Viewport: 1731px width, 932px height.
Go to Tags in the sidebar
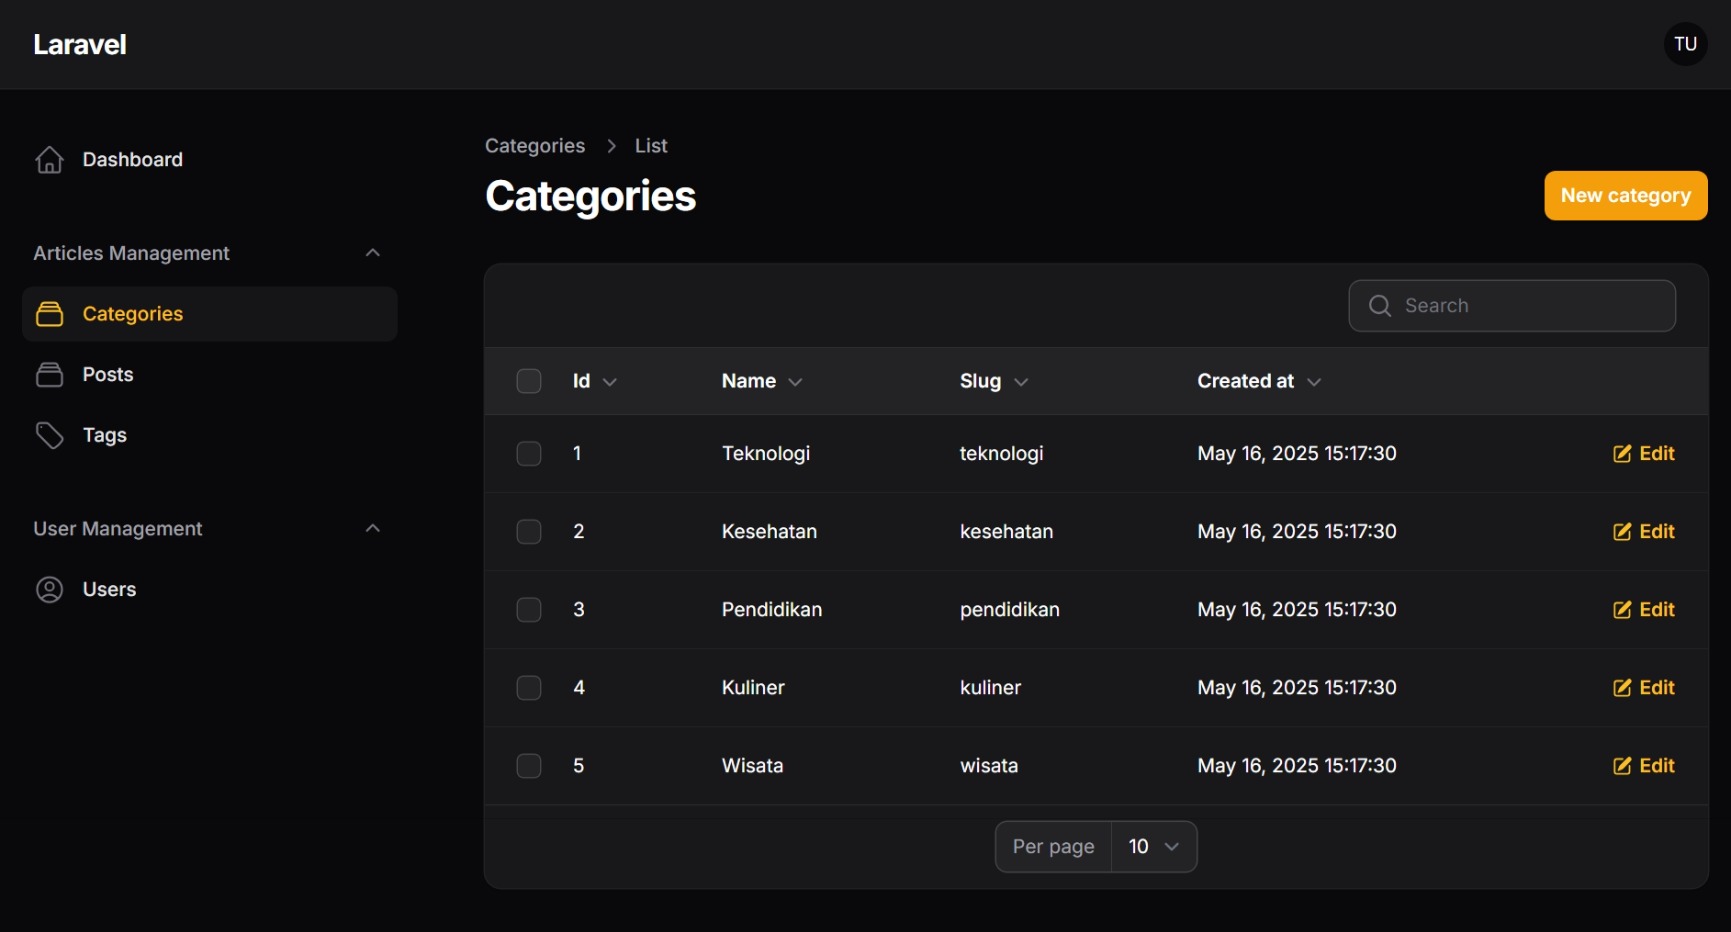coord(105,435)
